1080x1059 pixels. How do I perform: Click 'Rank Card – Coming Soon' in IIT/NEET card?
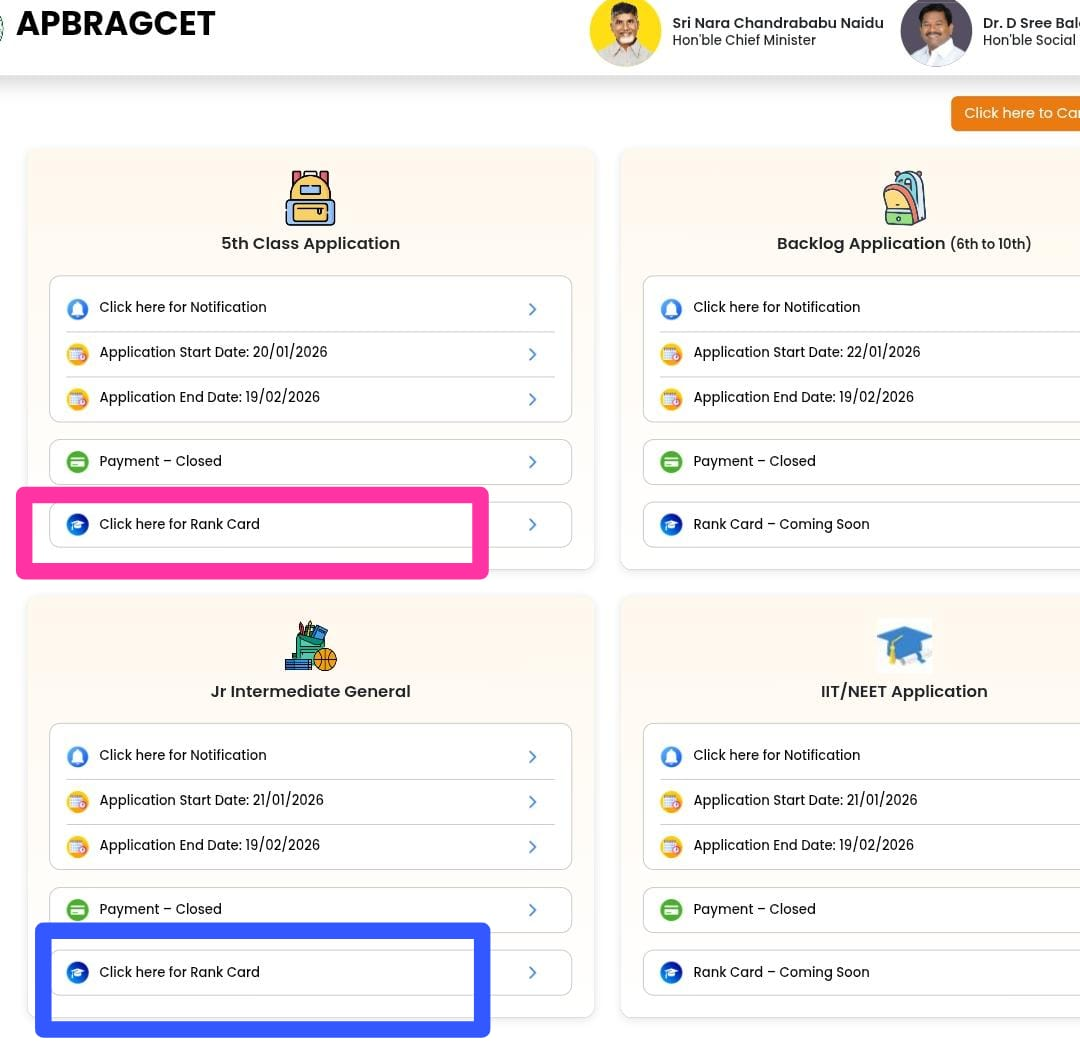(x=781, y=972)
